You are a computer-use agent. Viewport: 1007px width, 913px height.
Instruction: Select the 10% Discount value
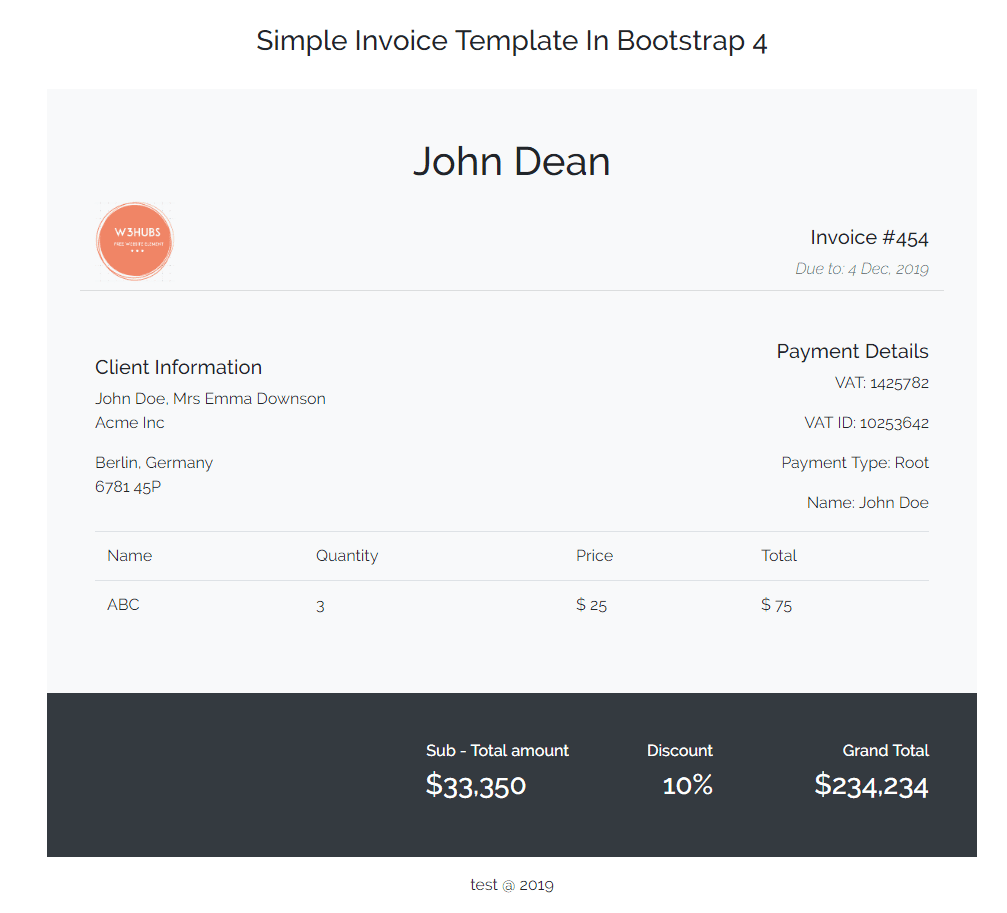686,785
